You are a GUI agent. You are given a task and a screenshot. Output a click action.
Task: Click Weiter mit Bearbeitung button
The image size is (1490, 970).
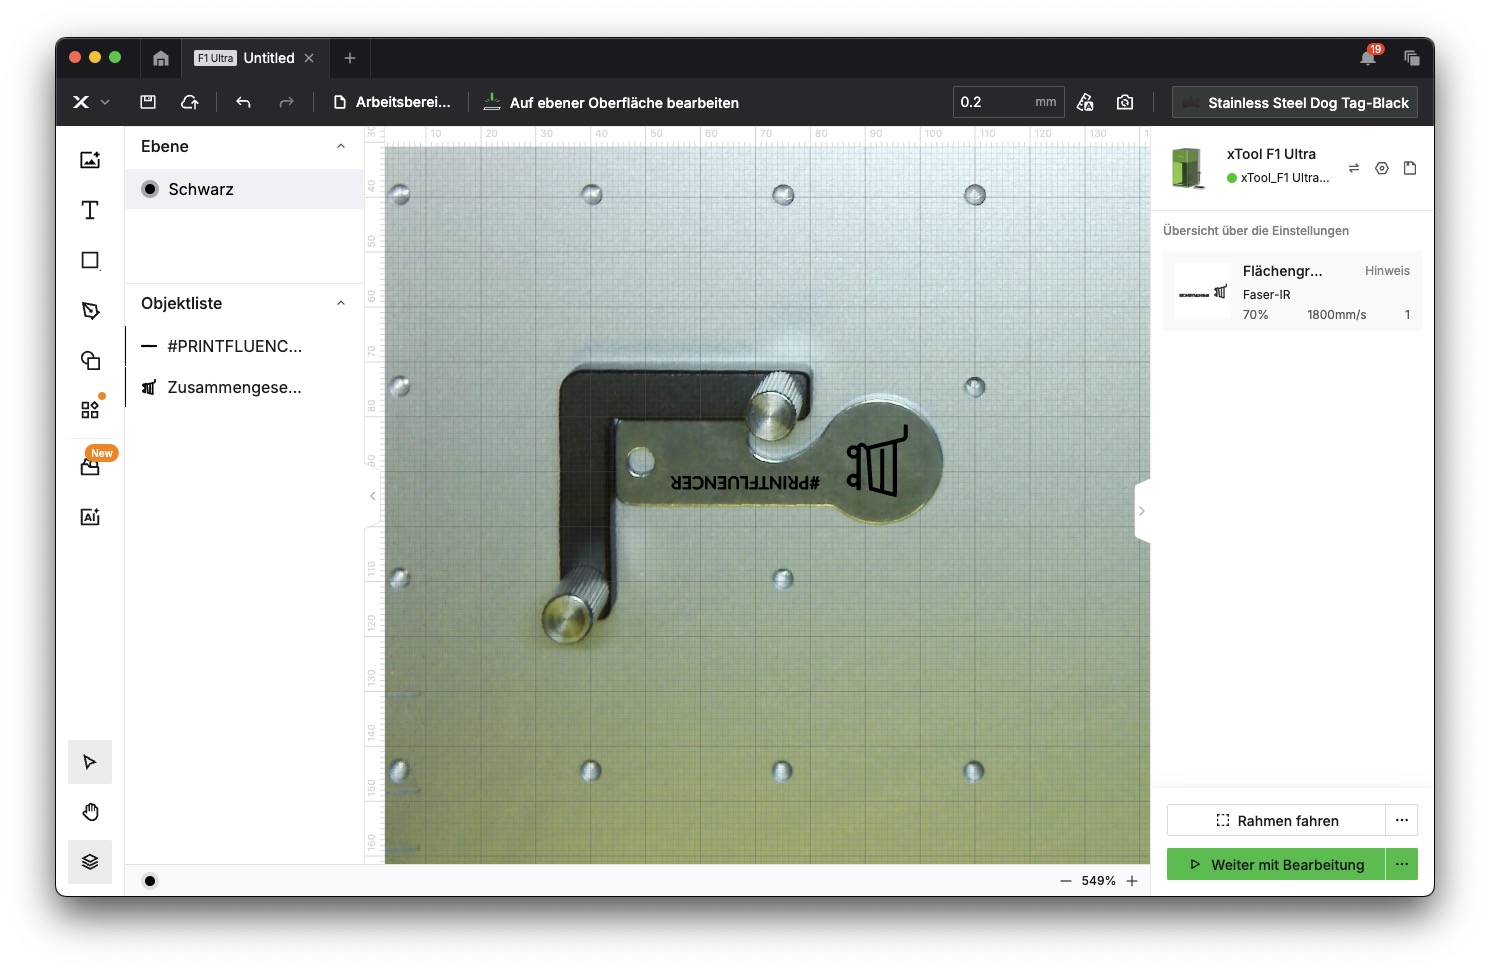point(1276,865)
